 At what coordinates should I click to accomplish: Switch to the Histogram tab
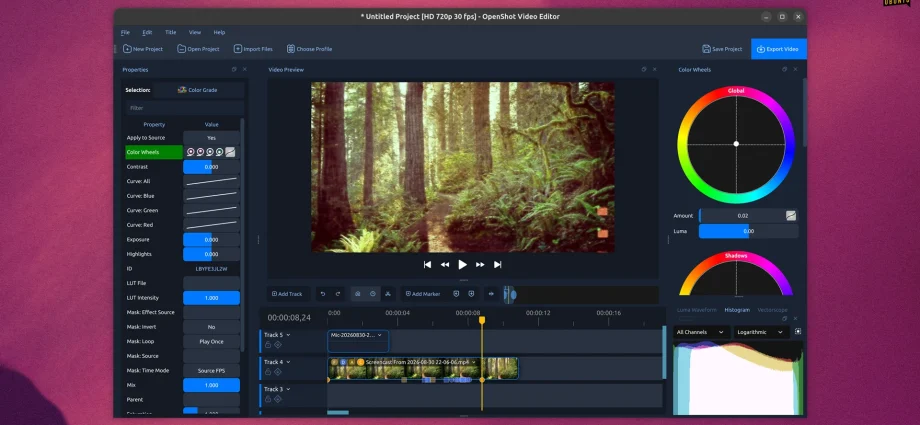pos(737,310)
